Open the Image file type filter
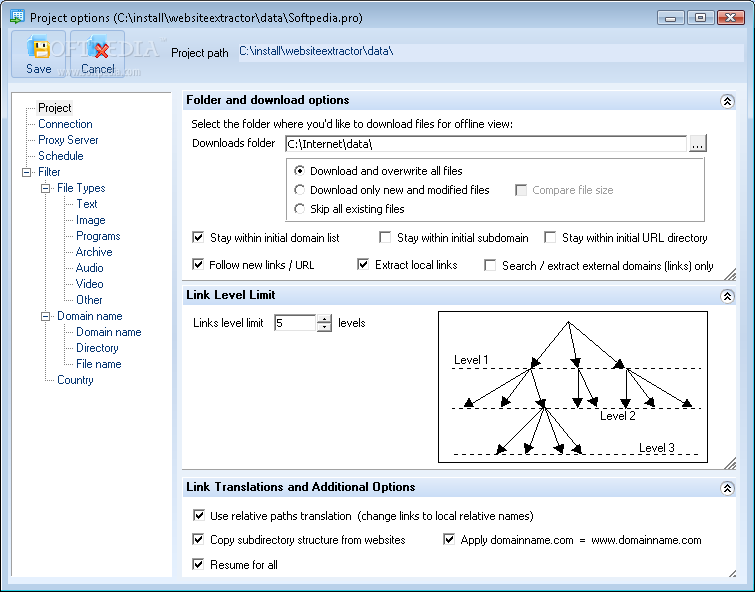 pyautogui.click(x=91, y=220)
